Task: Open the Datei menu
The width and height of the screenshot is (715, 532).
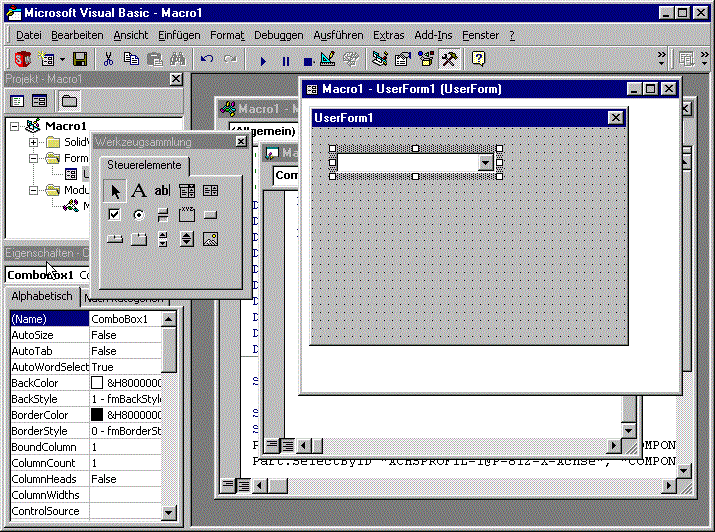Action: [x=29, y=35]
